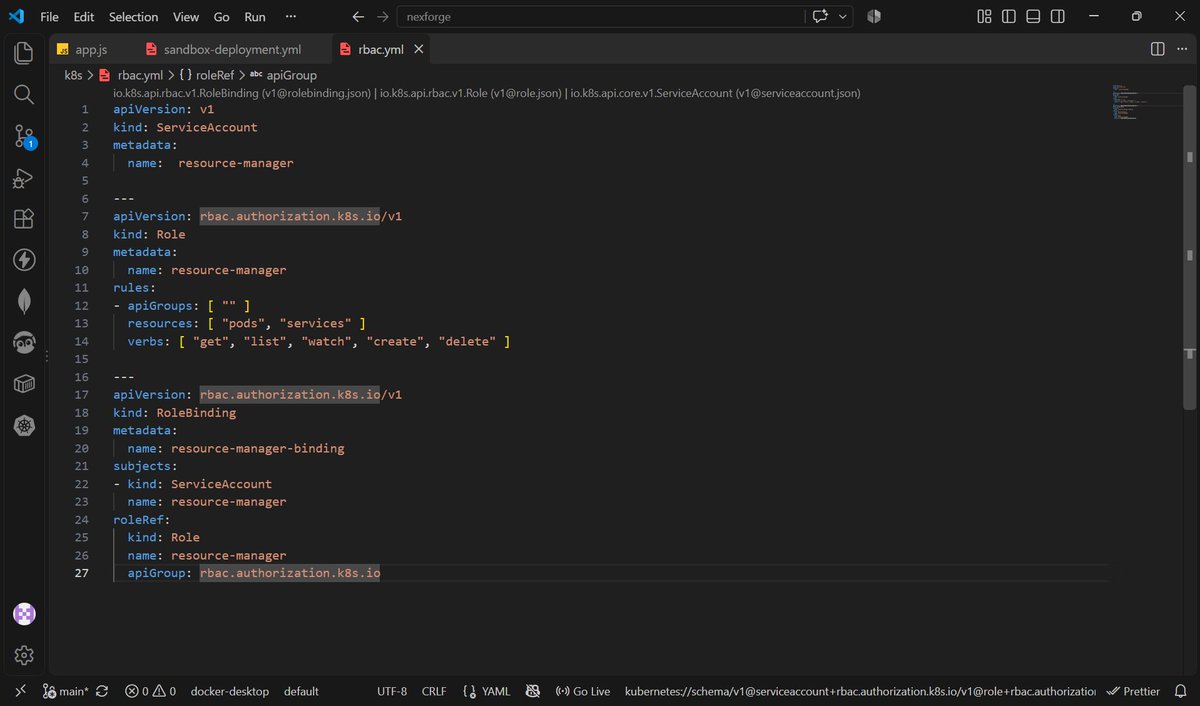Click the main* branch indicator

66,691
